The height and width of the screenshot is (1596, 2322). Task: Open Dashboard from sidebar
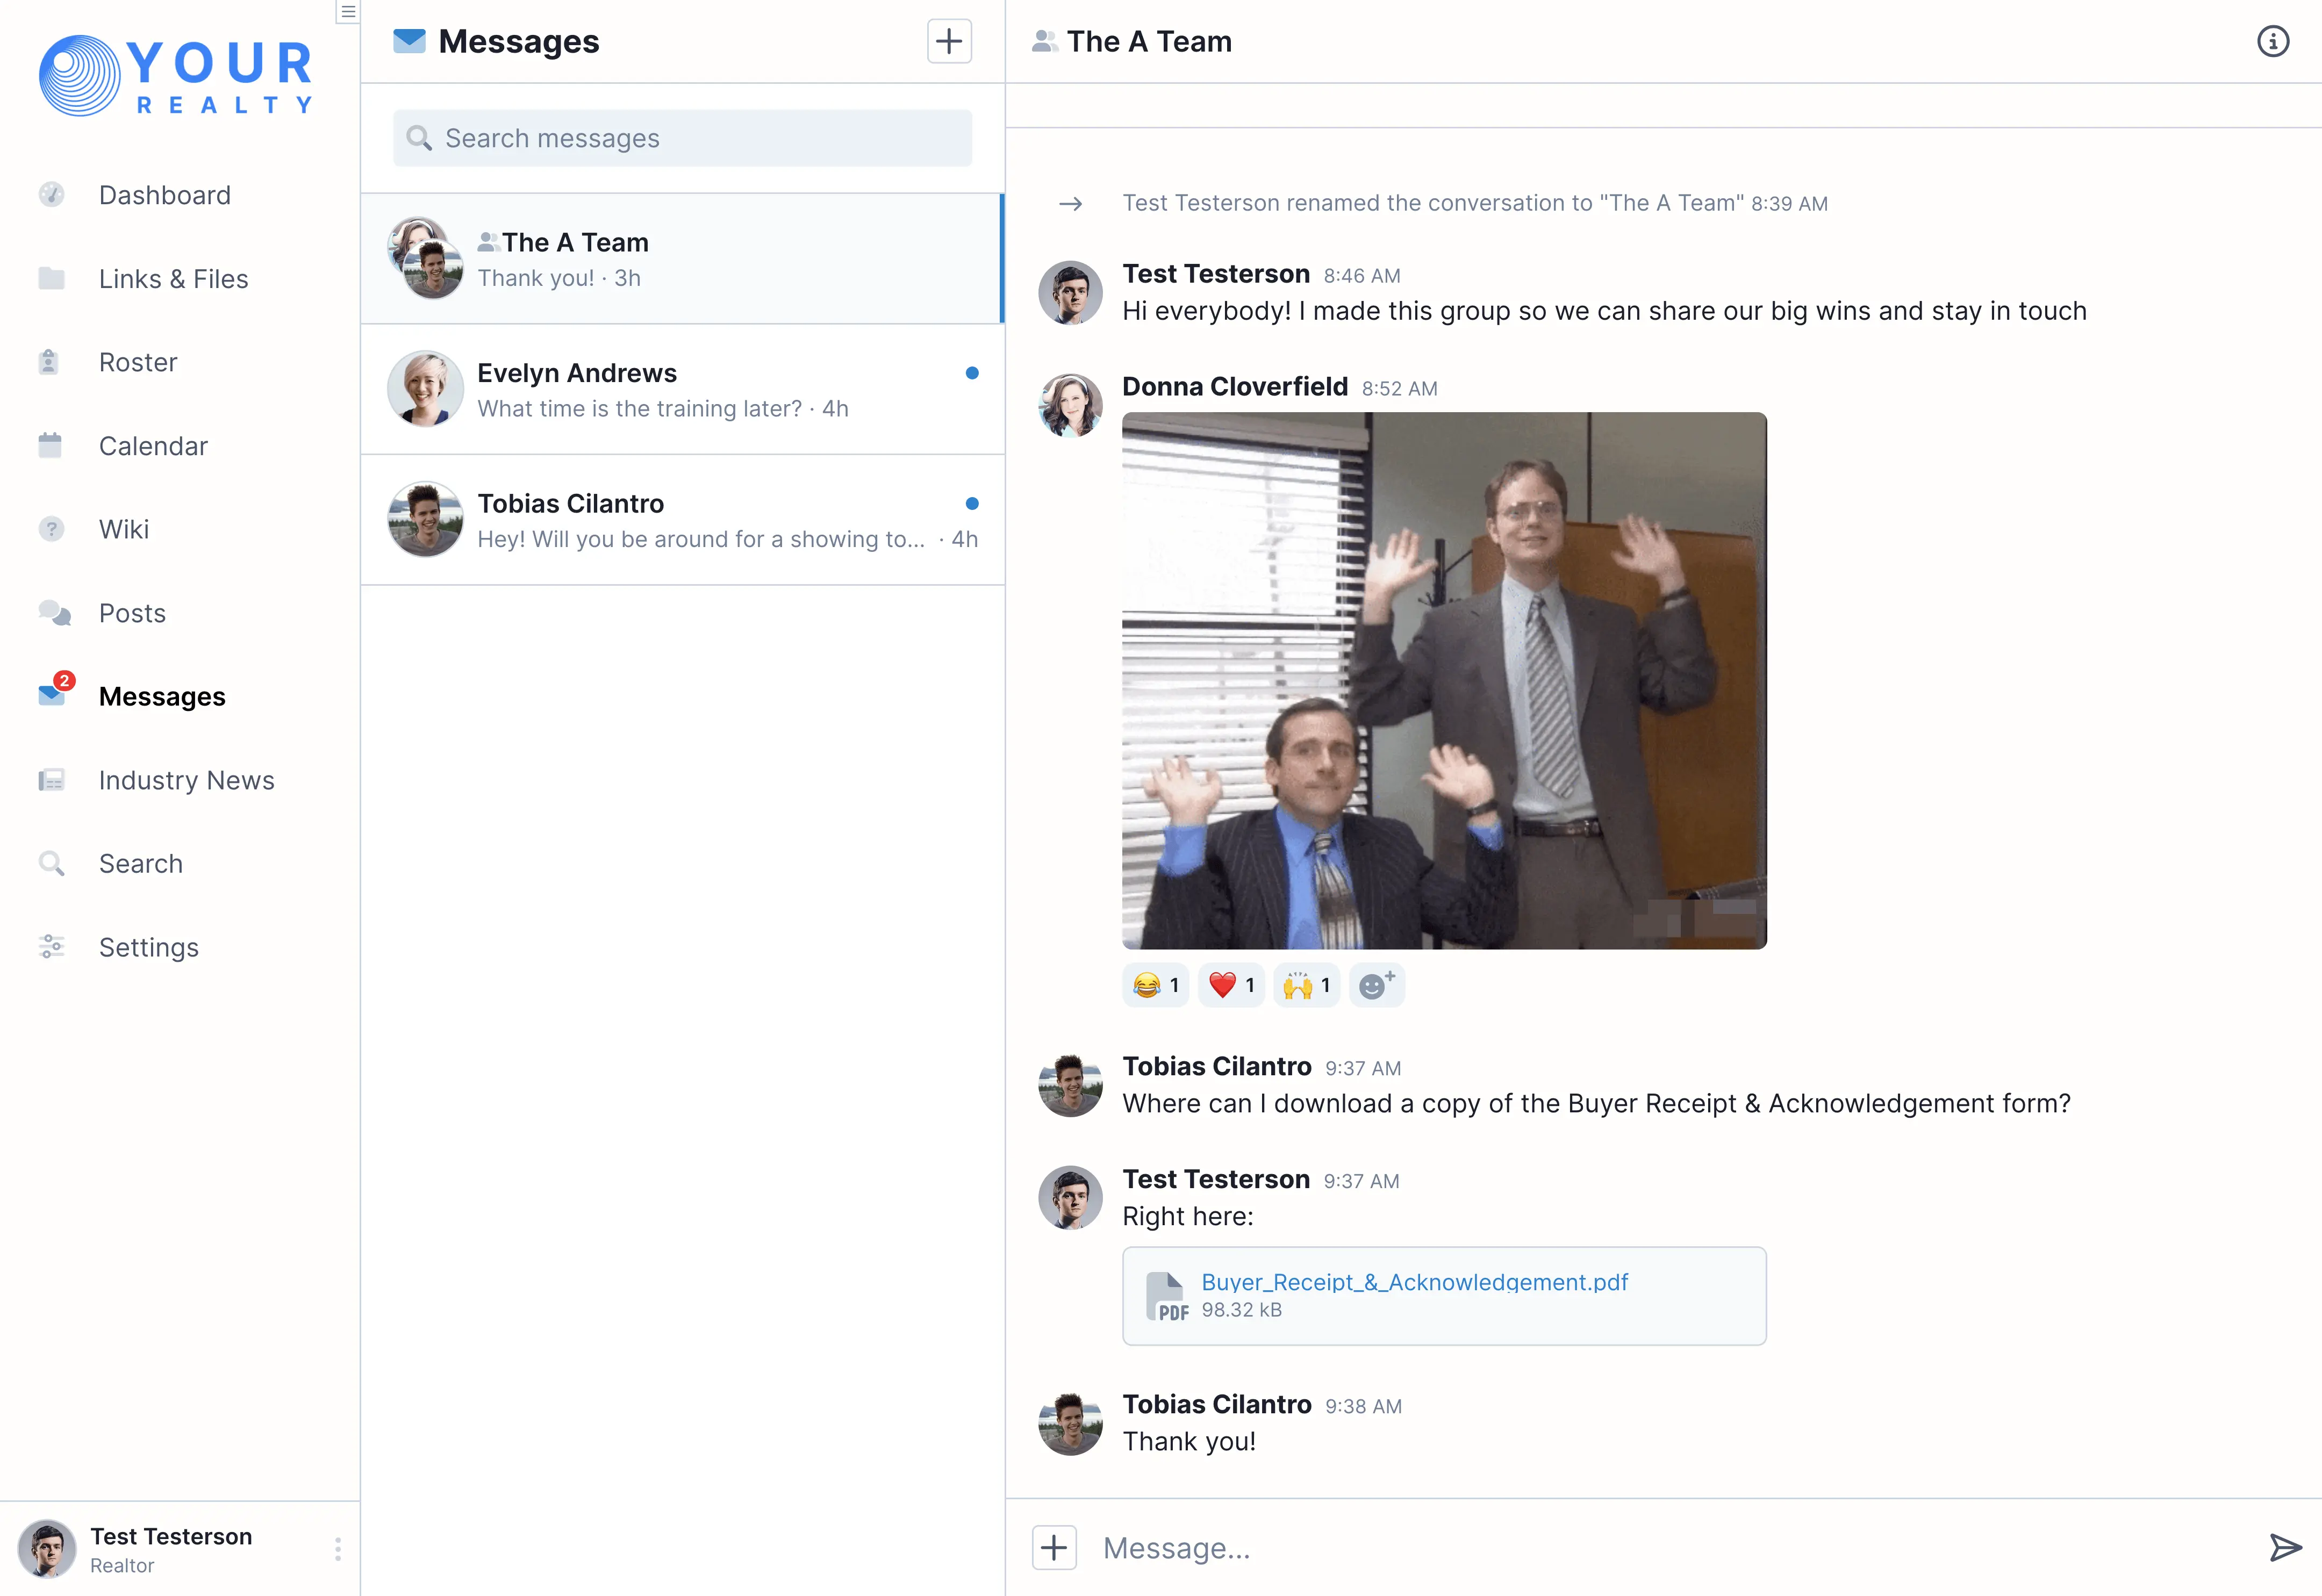point(164,195)
